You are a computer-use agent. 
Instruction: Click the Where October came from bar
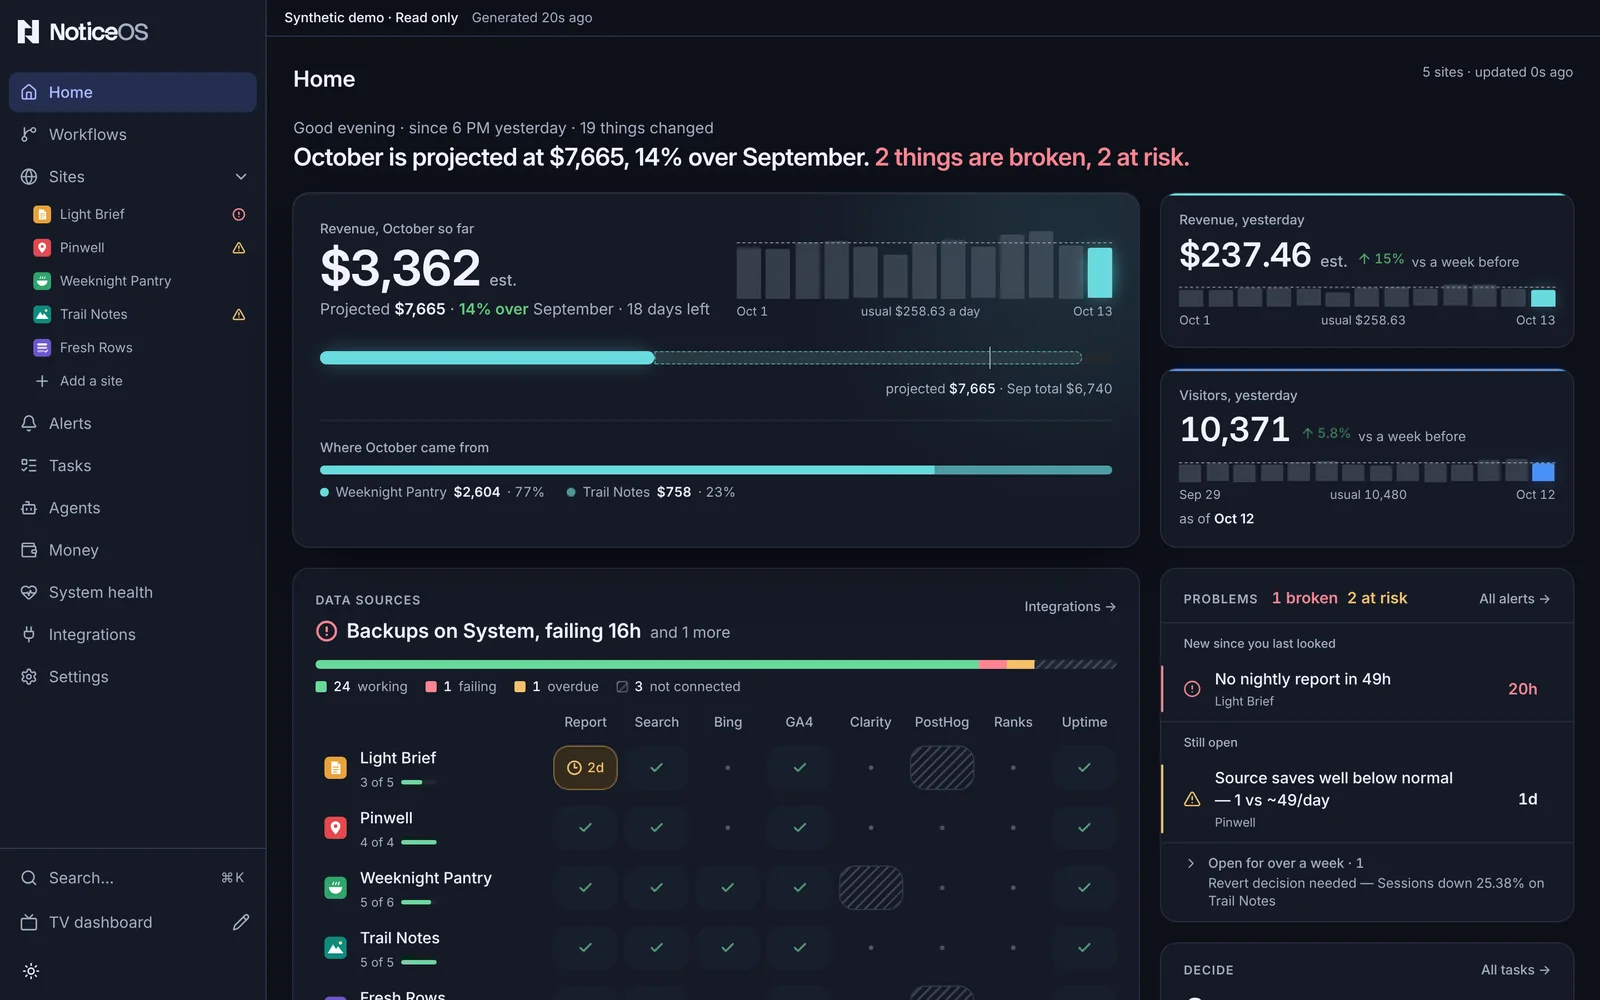[716, 470]
